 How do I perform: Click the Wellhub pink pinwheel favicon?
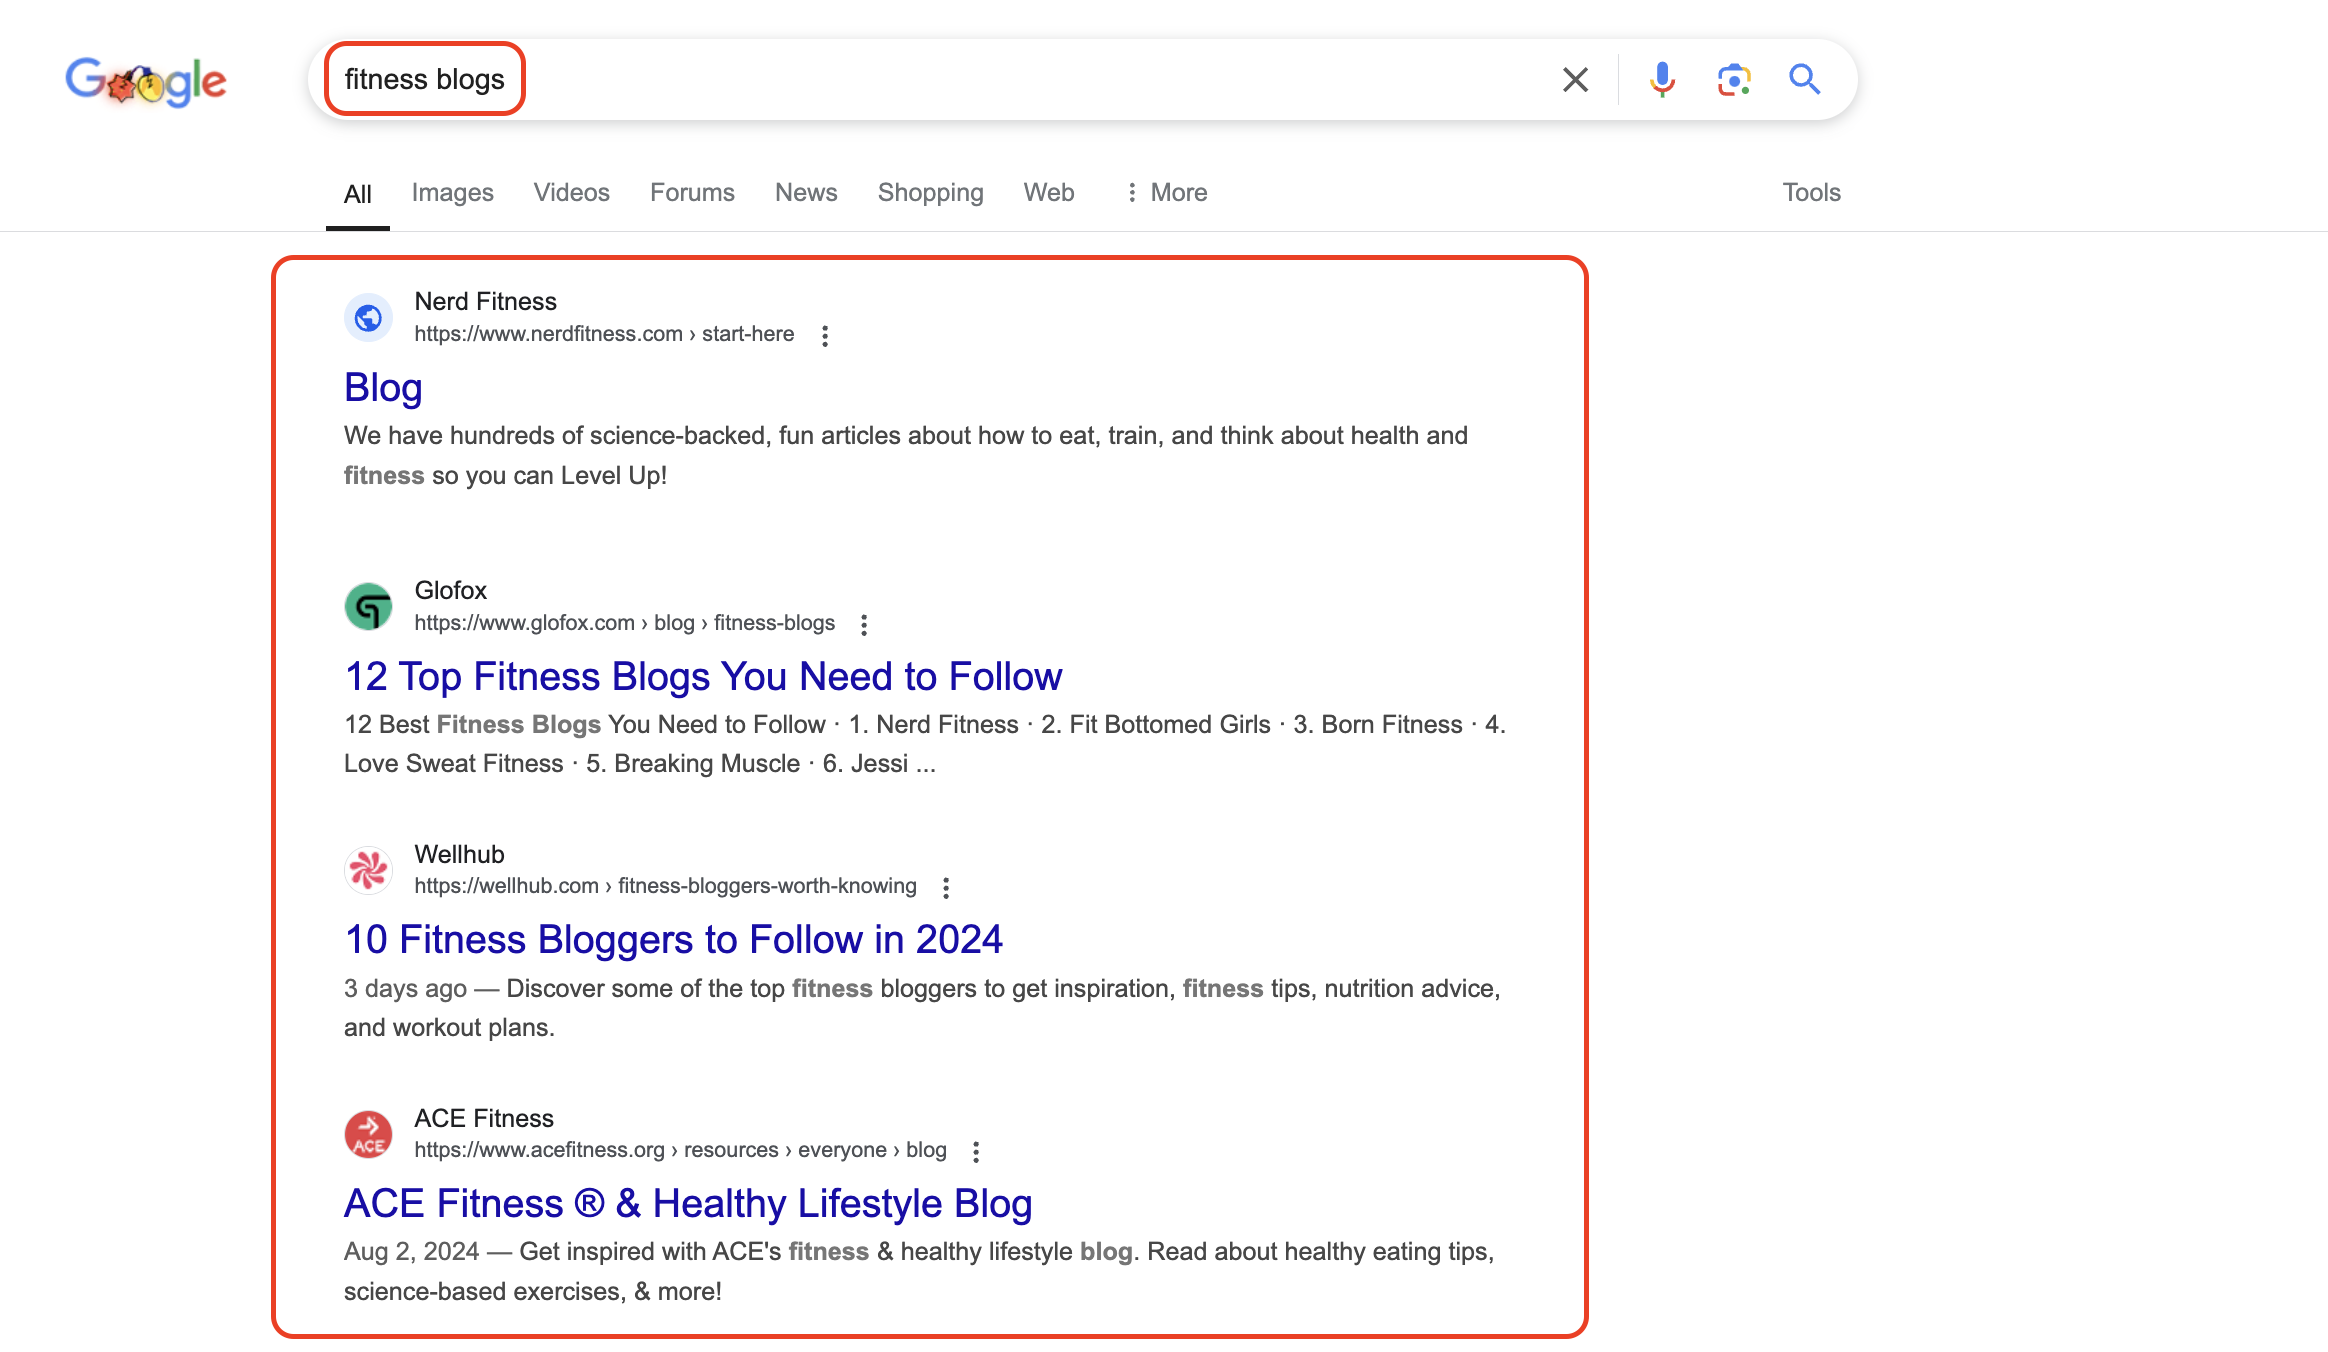[368, 870]
